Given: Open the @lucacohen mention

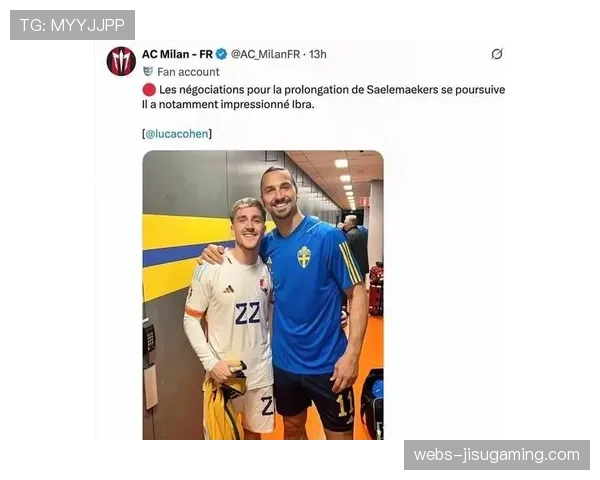Looking at the screenshot, I should (177, 134).
